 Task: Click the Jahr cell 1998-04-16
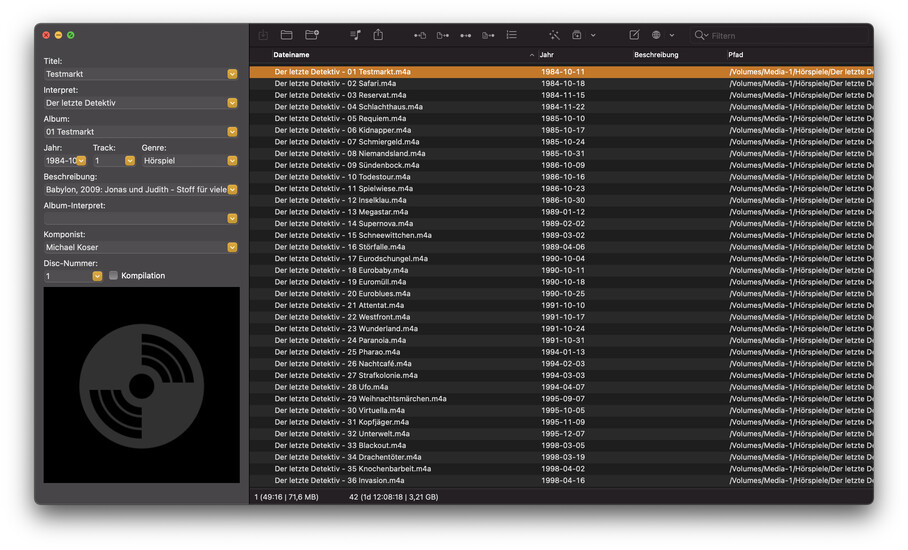coord(562,481)
